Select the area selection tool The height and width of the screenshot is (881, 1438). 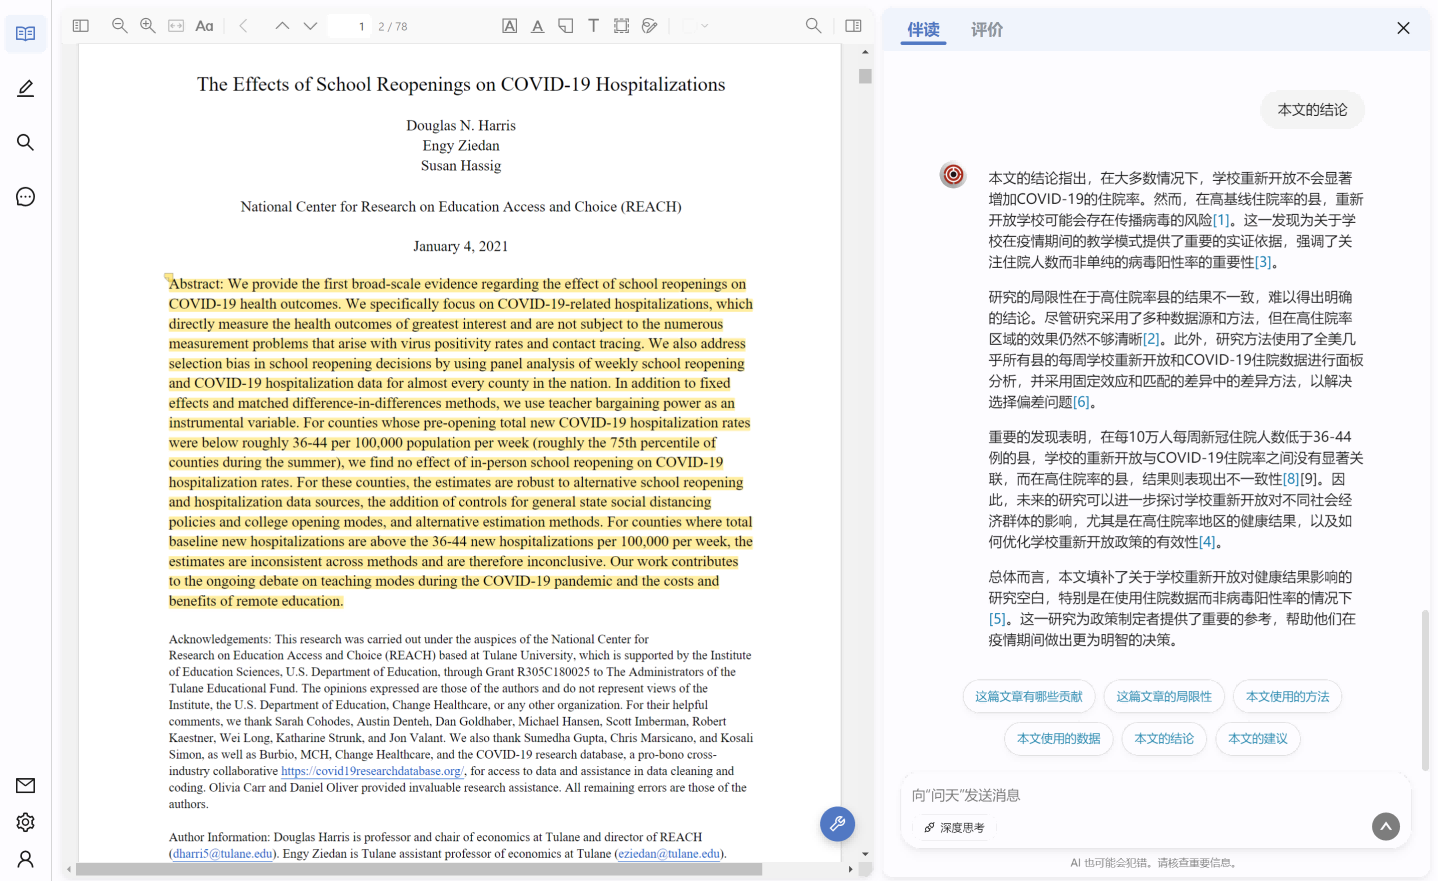[622, 26]
